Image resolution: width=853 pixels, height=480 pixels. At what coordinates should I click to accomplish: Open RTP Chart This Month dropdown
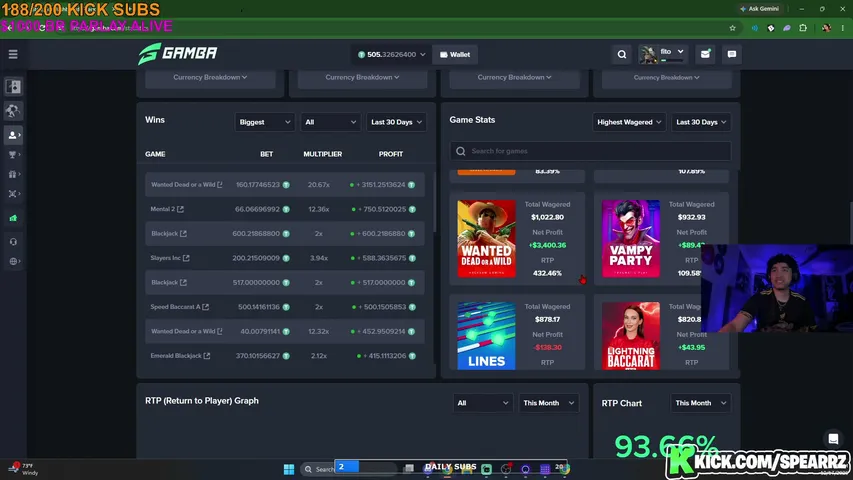tap(700, 403)
